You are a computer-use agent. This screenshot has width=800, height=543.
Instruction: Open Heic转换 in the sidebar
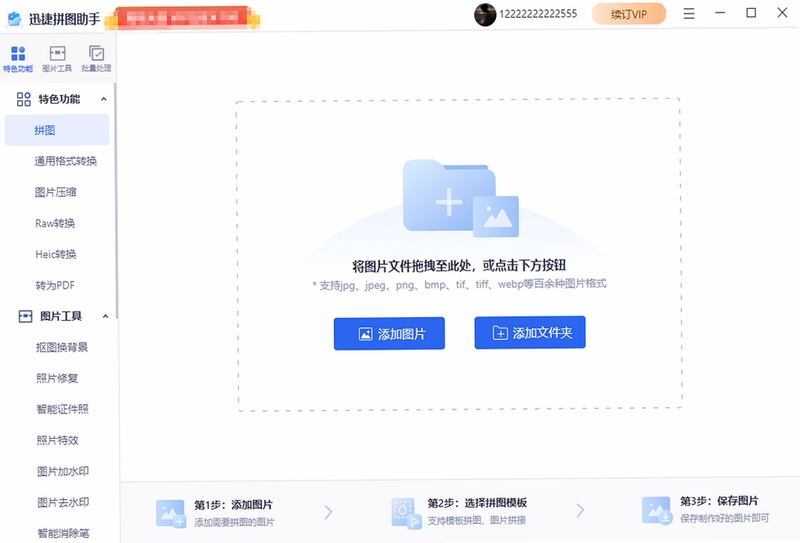pyautogui.click(x=56, y=254)
